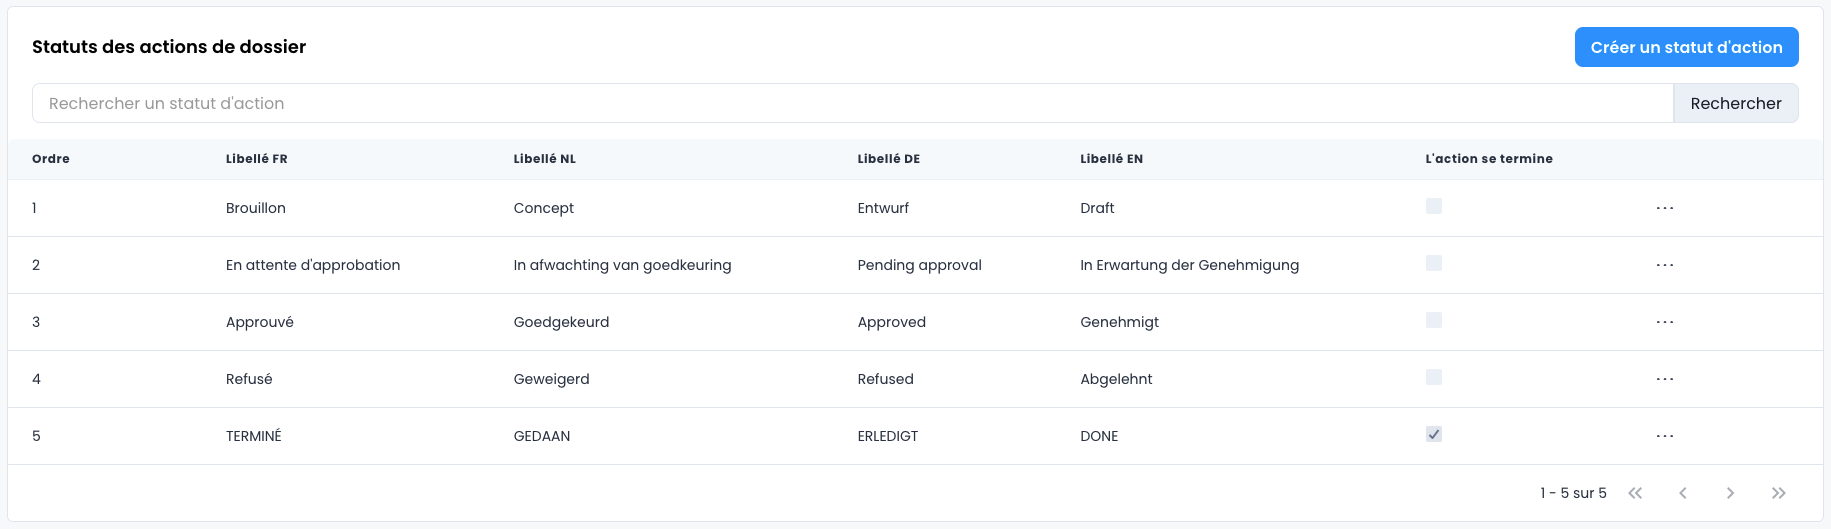Open the more options menu for Approuvé
The image size is (1831, 529).
click(1664, 322)
